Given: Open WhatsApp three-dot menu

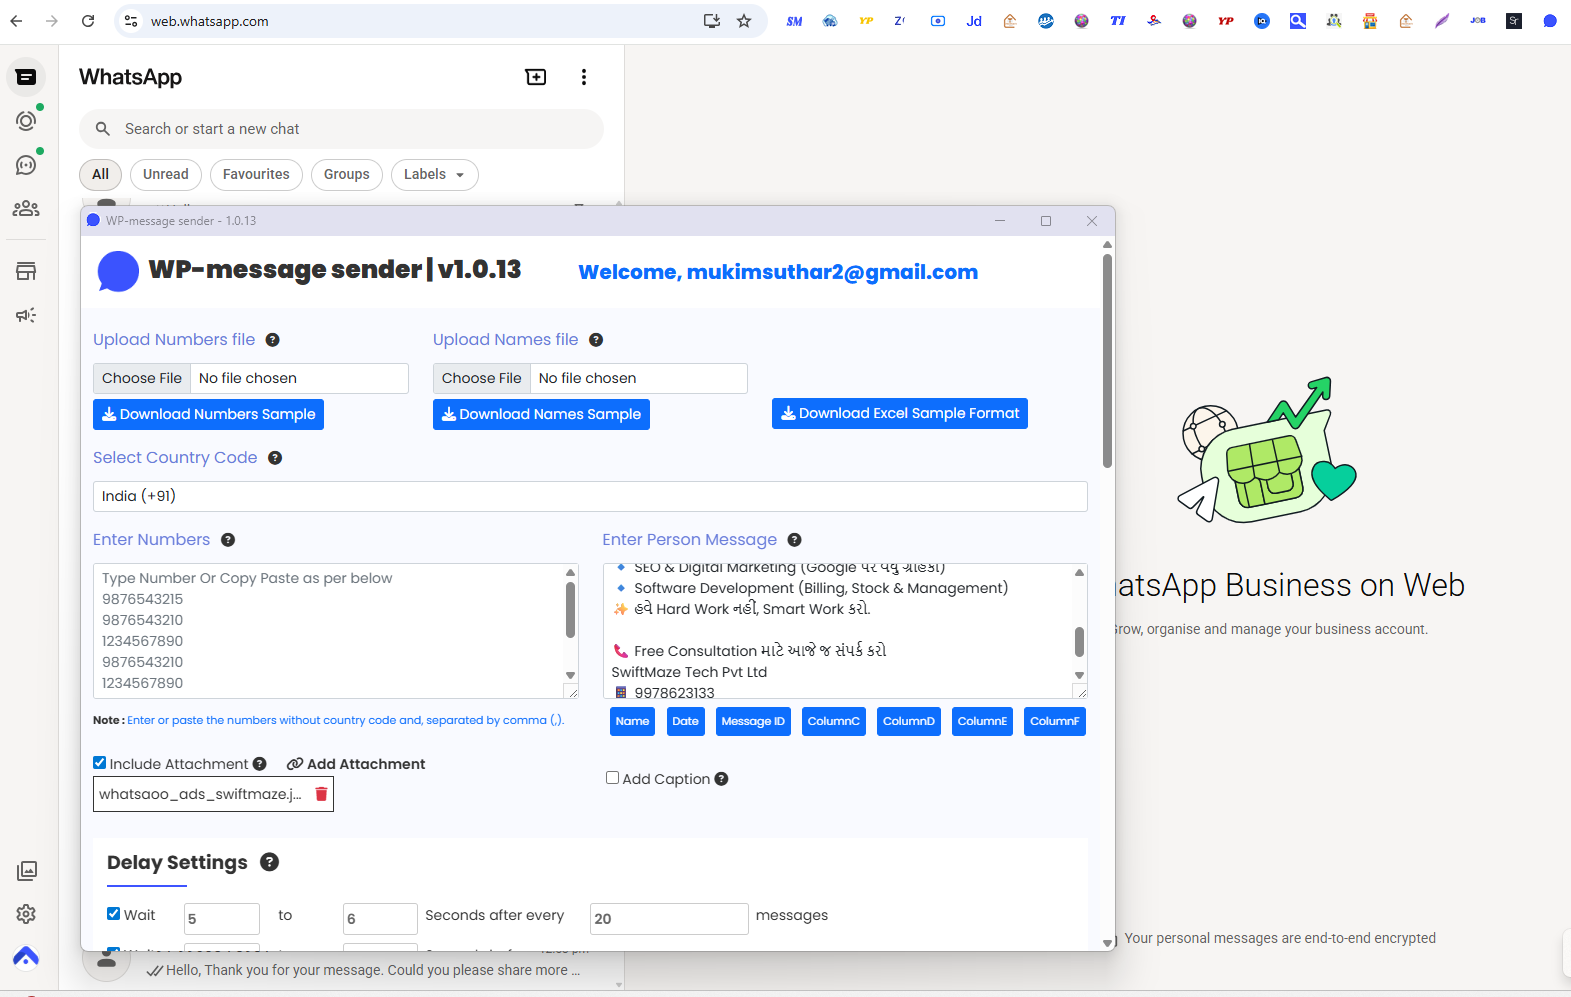Looking at the screenshot, I should click(x=584, y=77).
